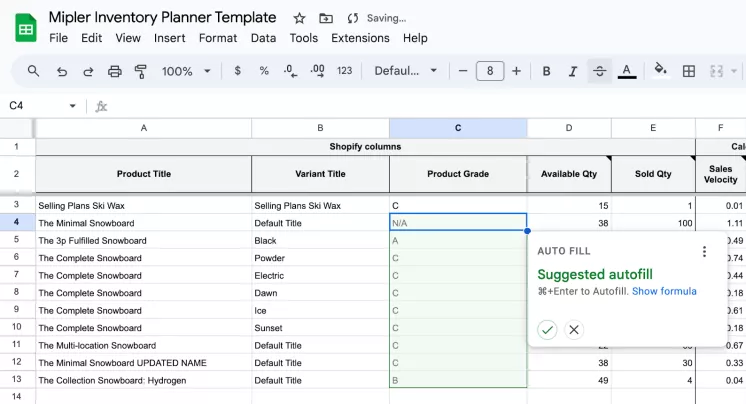Open the search menus magnifier
This screenshot has height=404, width=746.
point(33,71)
